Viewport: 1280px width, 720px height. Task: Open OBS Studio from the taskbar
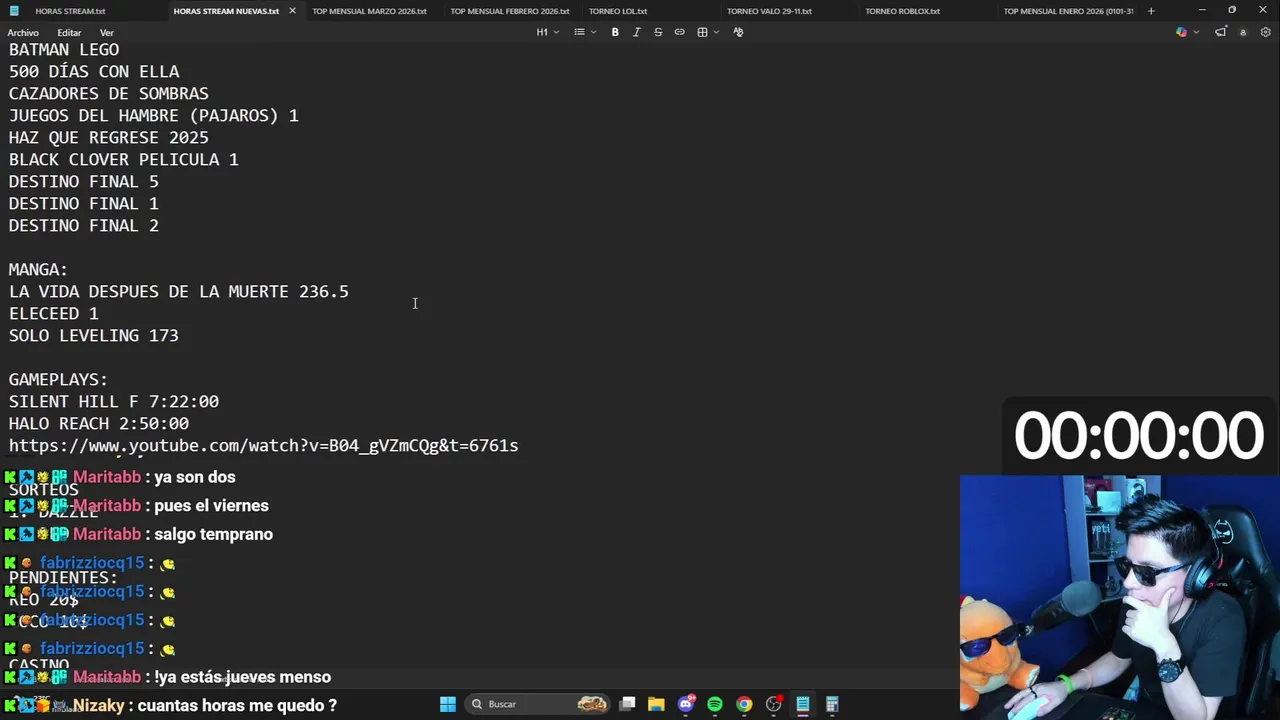click(x=773, y=704)
